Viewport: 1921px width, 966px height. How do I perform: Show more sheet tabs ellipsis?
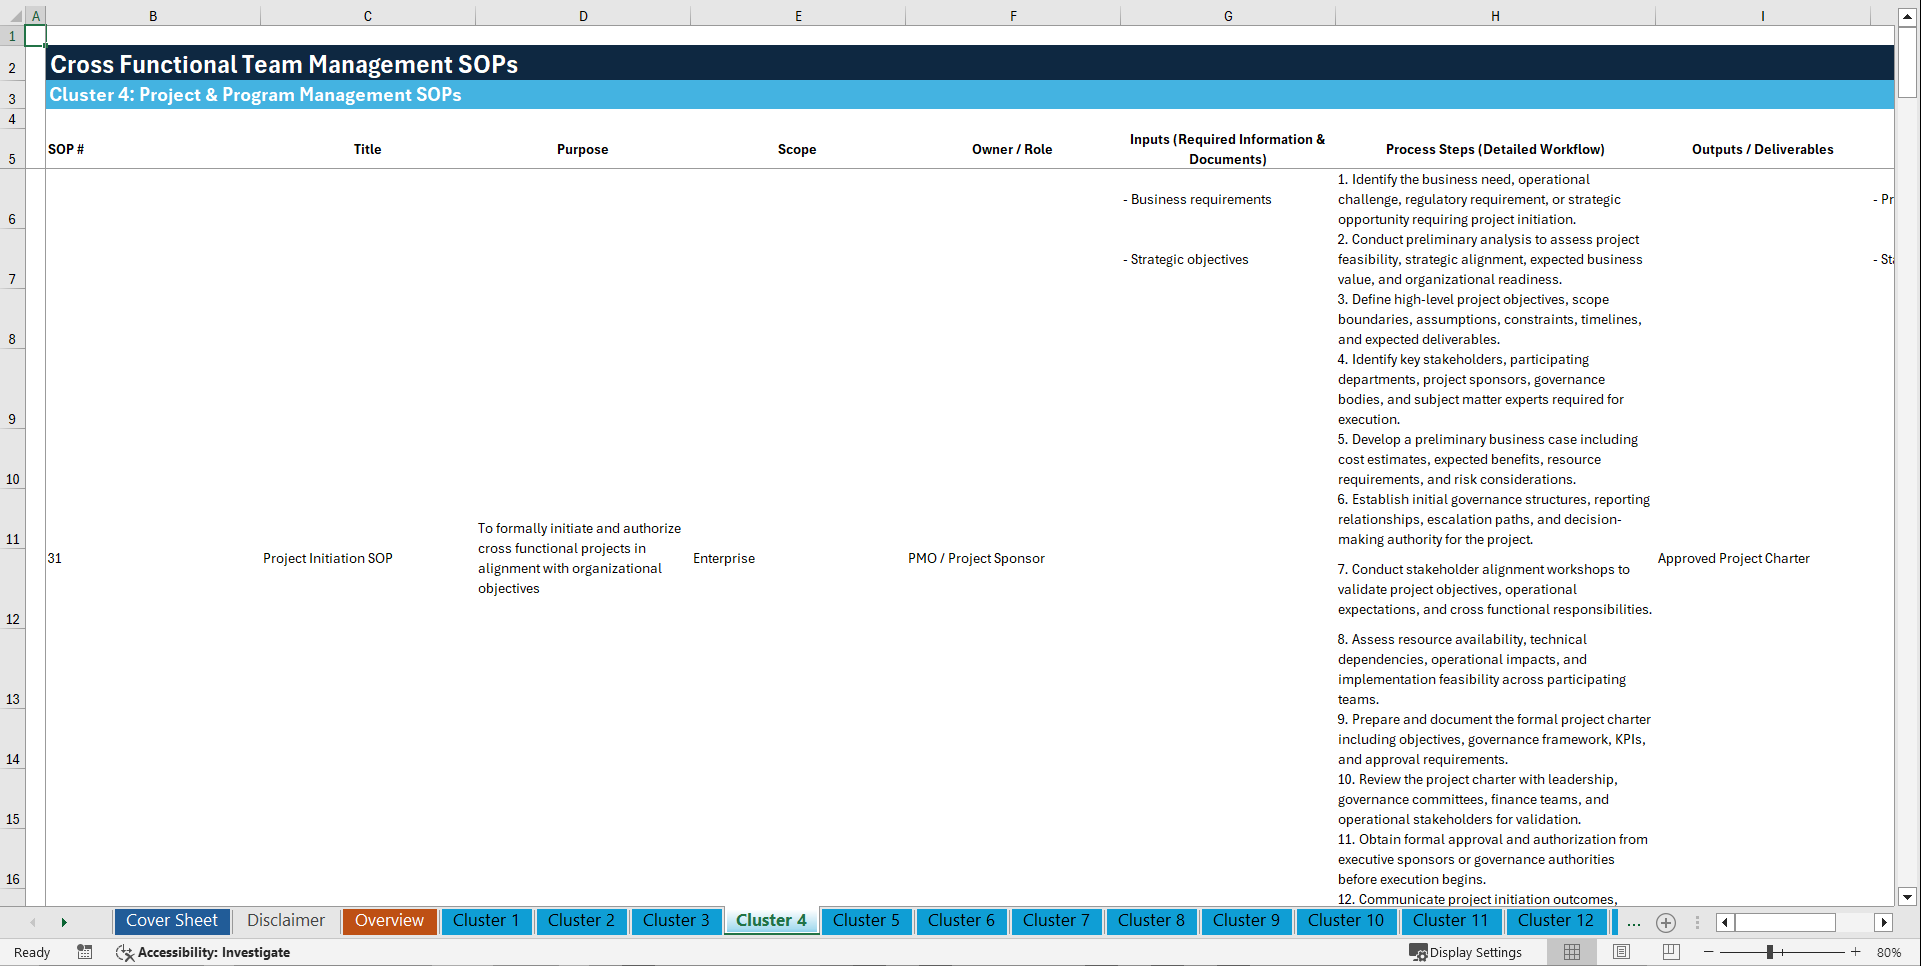(x=1634, y=922)
